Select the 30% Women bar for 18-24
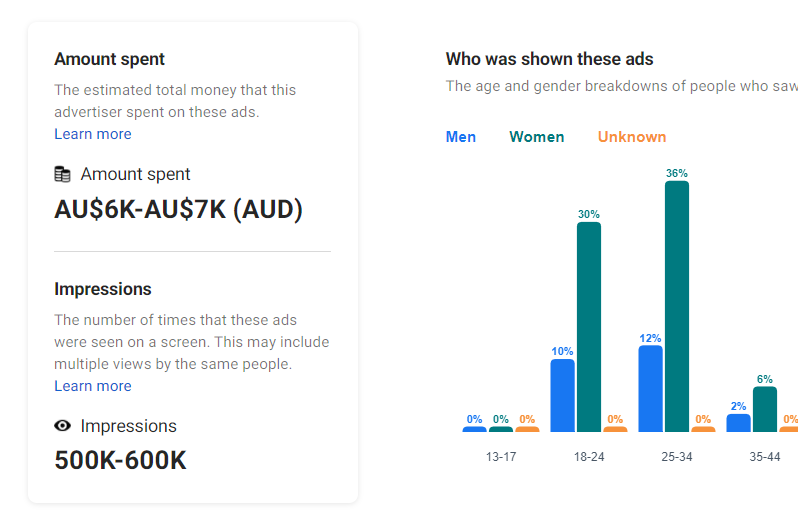Screen dimensions: 798x532 click(589, 327)
